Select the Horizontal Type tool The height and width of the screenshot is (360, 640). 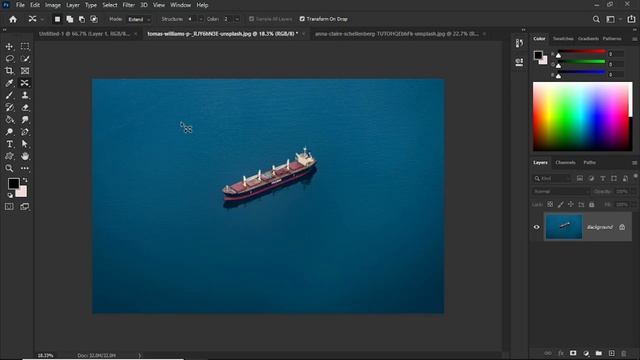(9, 144)
